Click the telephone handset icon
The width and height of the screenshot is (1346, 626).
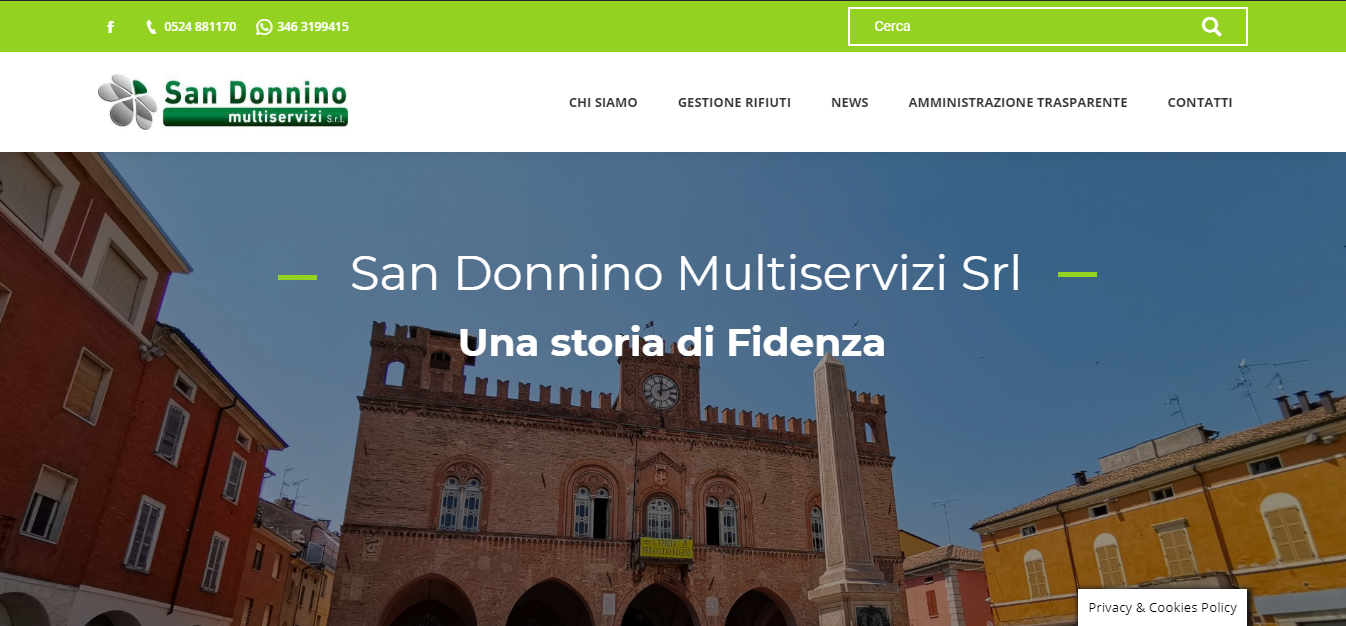point(151,27)
